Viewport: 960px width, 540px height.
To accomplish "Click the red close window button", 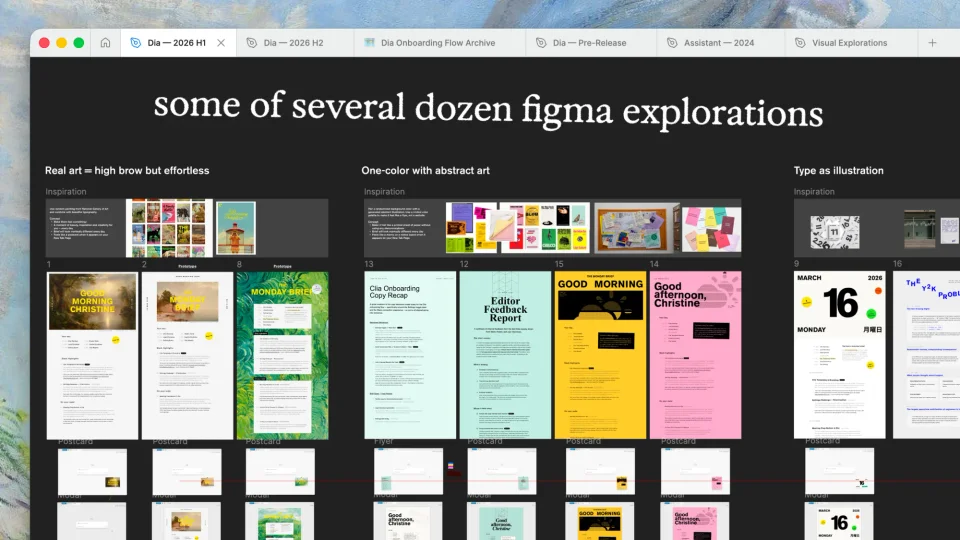I will click(44, 43).
